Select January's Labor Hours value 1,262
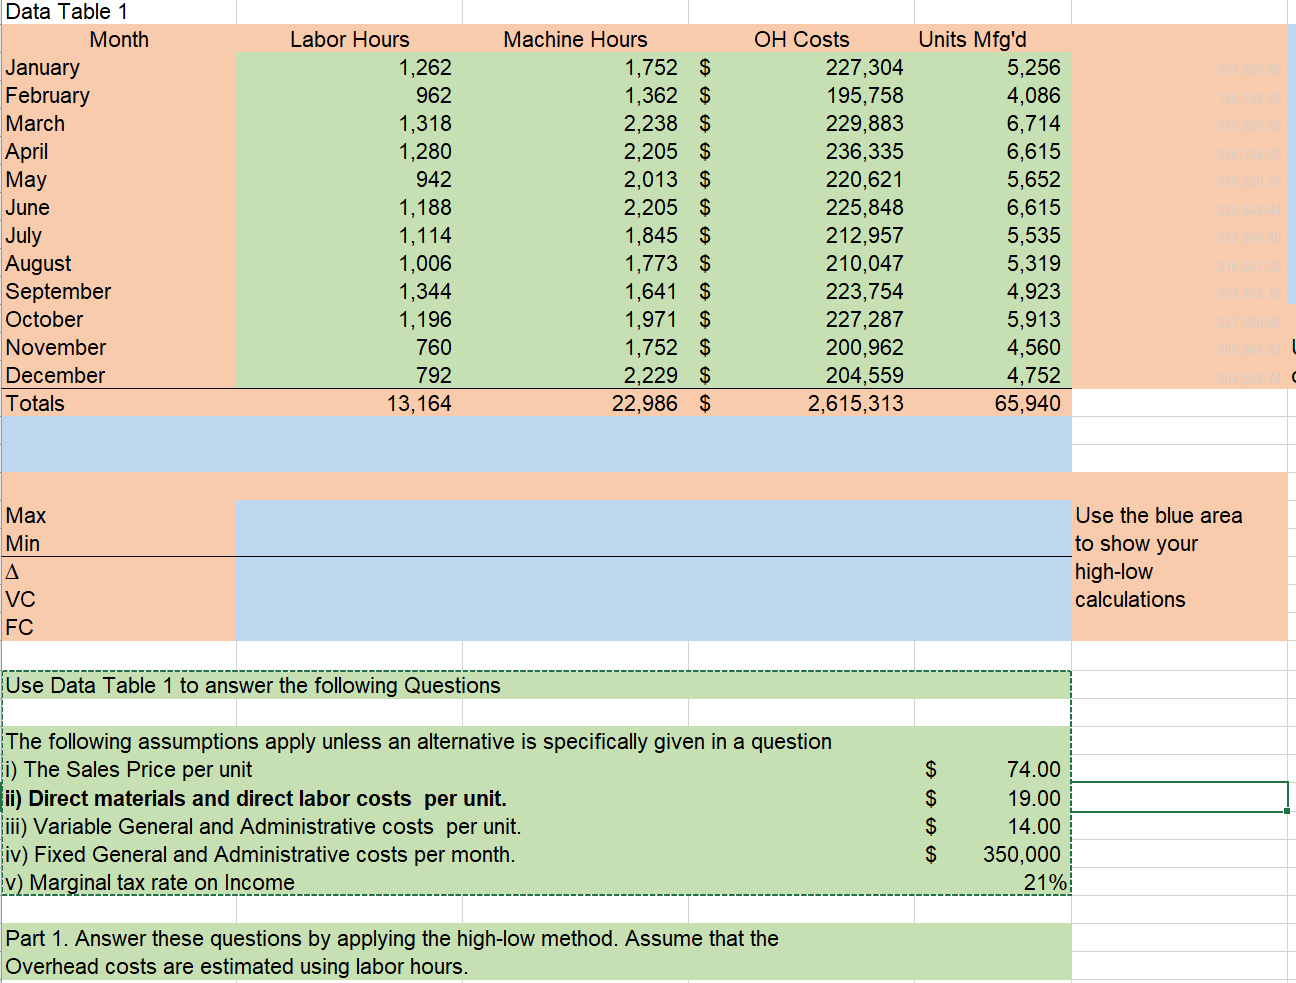 (x=420, y=67)
